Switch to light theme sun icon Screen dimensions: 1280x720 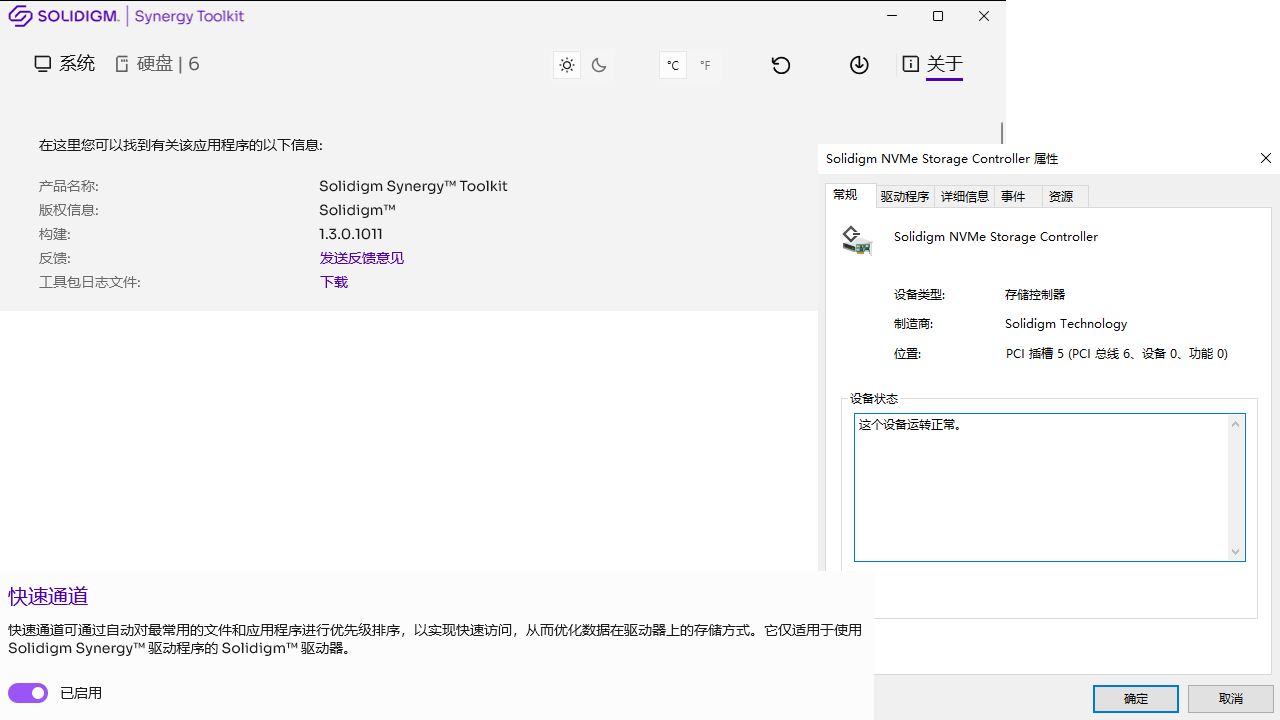click(x=567, y=65)
